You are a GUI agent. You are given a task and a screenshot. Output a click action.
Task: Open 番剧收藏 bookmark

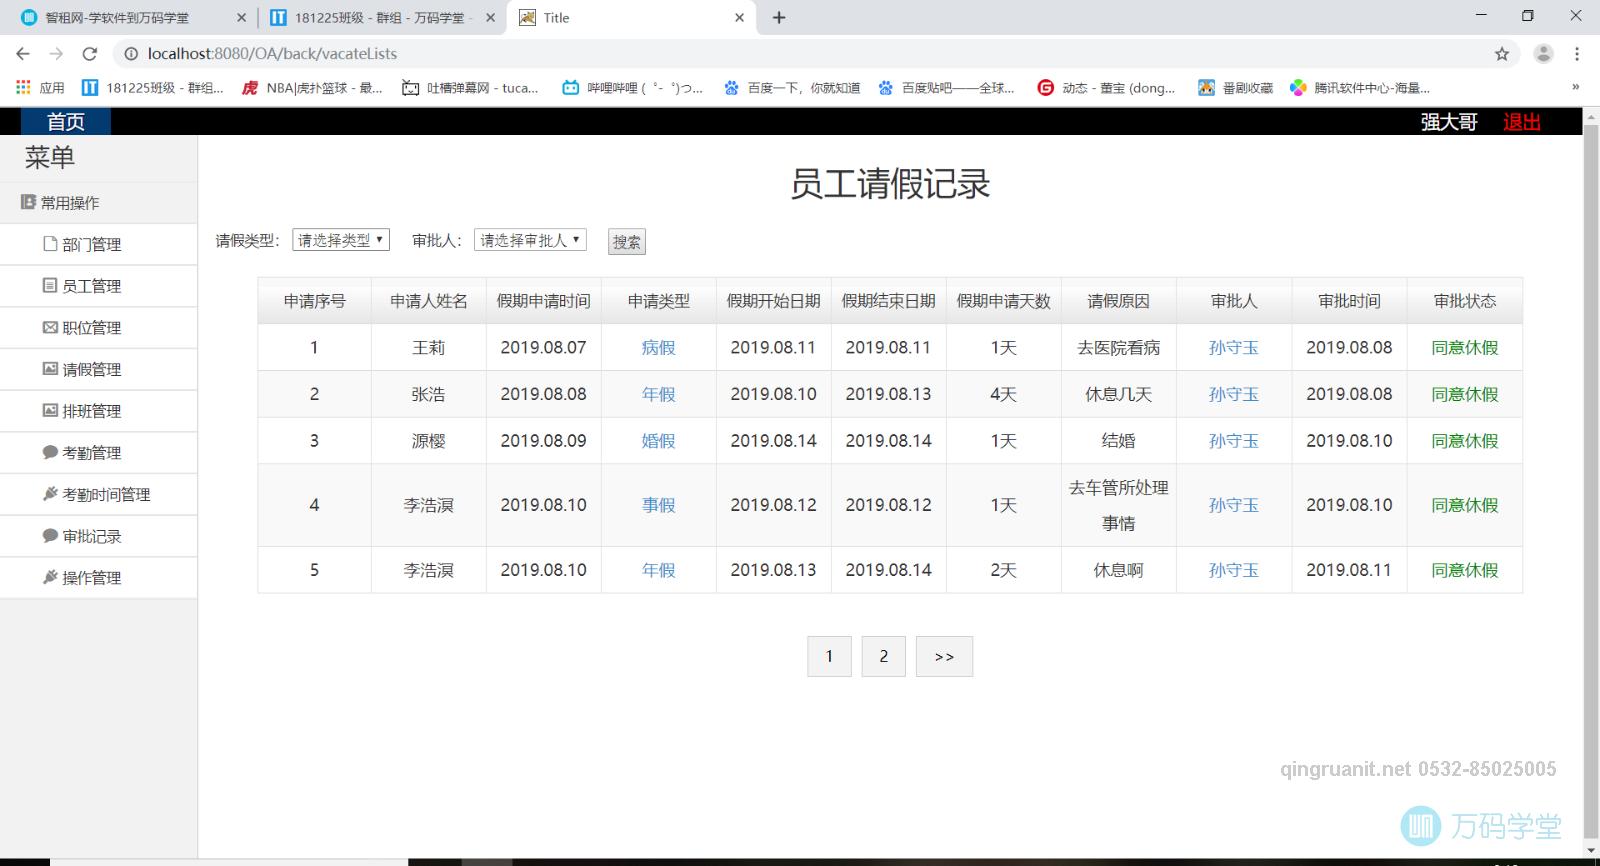[x=1236, y=88]
